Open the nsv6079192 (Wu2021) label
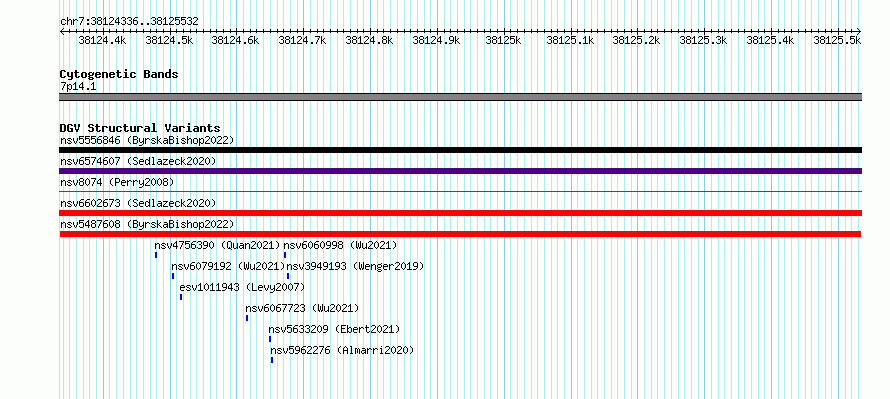Viewport: 890px width, 399px height. click(228, 266)
